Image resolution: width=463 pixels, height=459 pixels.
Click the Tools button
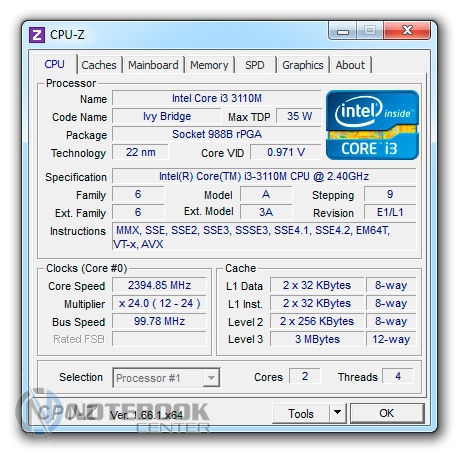point(301,413)
